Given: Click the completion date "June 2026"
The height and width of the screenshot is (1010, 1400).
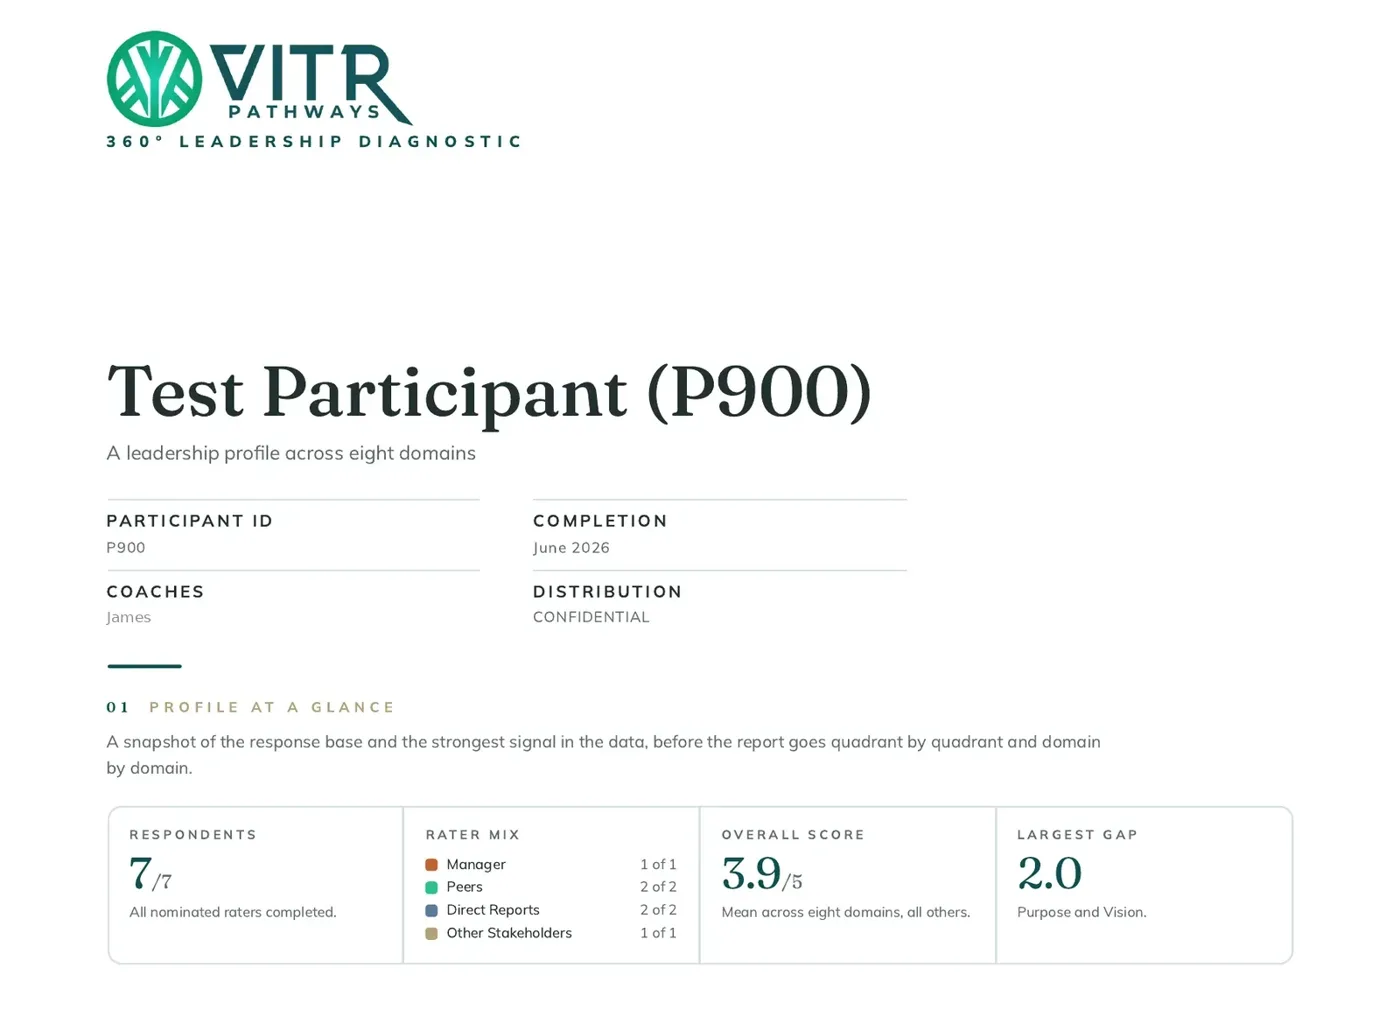Looking at the screenshot, I should click(571, 548).
